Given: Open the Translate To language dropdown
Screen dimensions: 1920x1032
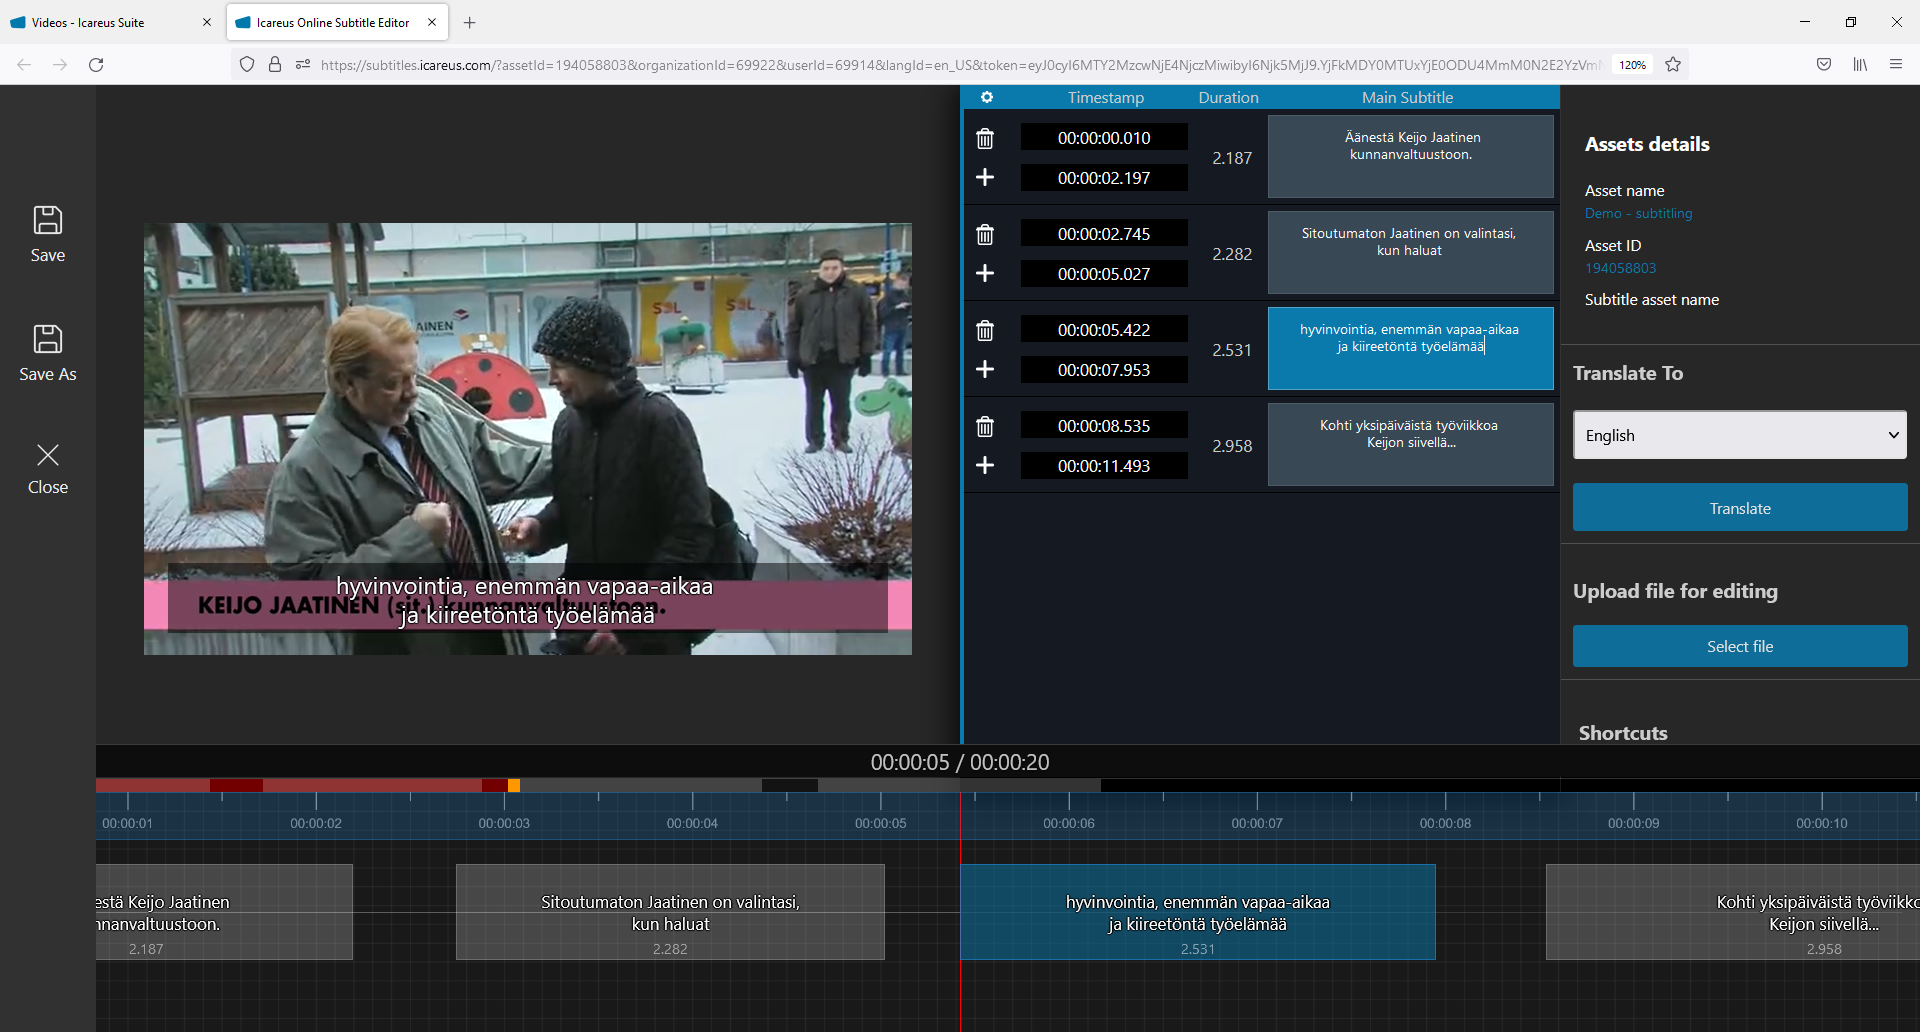Looking at the screenshot, I should pyautogui.click(x=1739, y=435).
